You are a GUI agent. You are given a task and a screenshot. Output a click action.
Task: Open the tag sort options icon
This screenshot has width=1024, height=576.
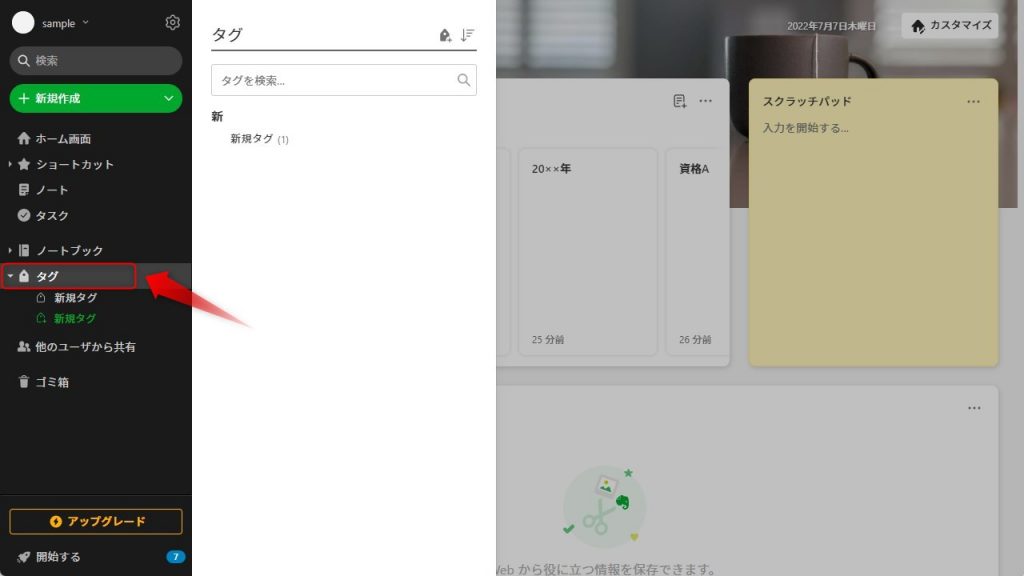467,35
